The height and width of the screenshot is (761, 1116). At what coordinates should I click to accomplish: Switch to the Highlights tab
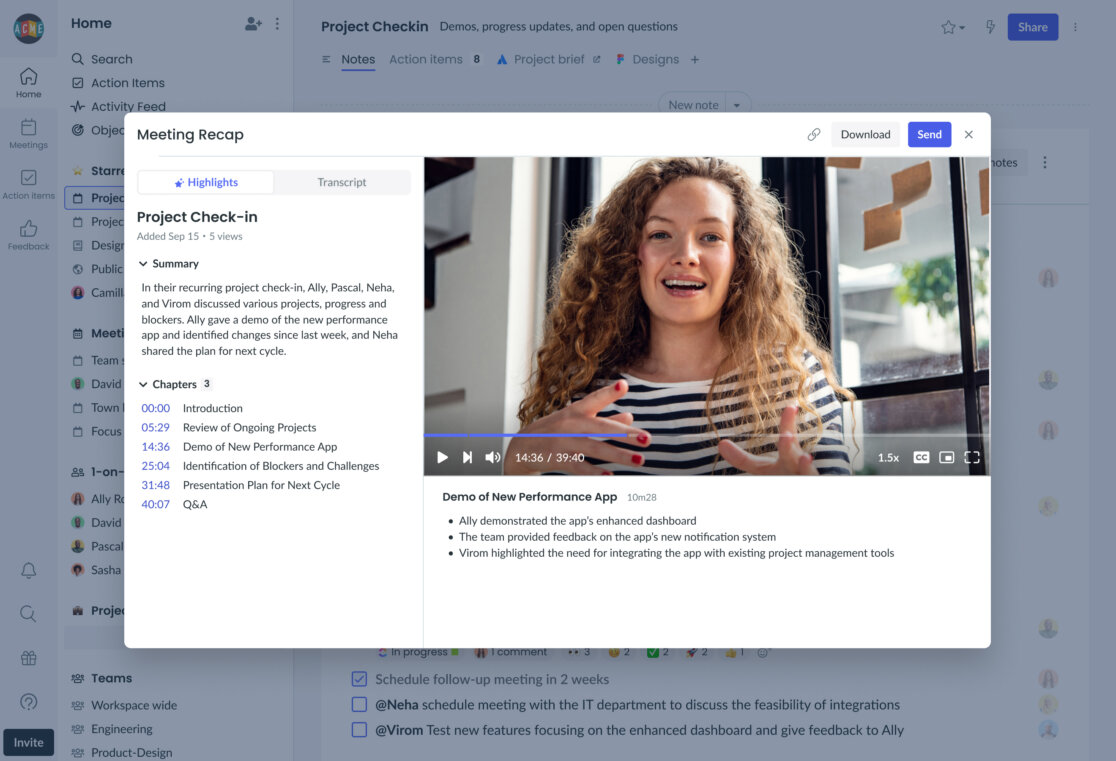tap(206, 182)
